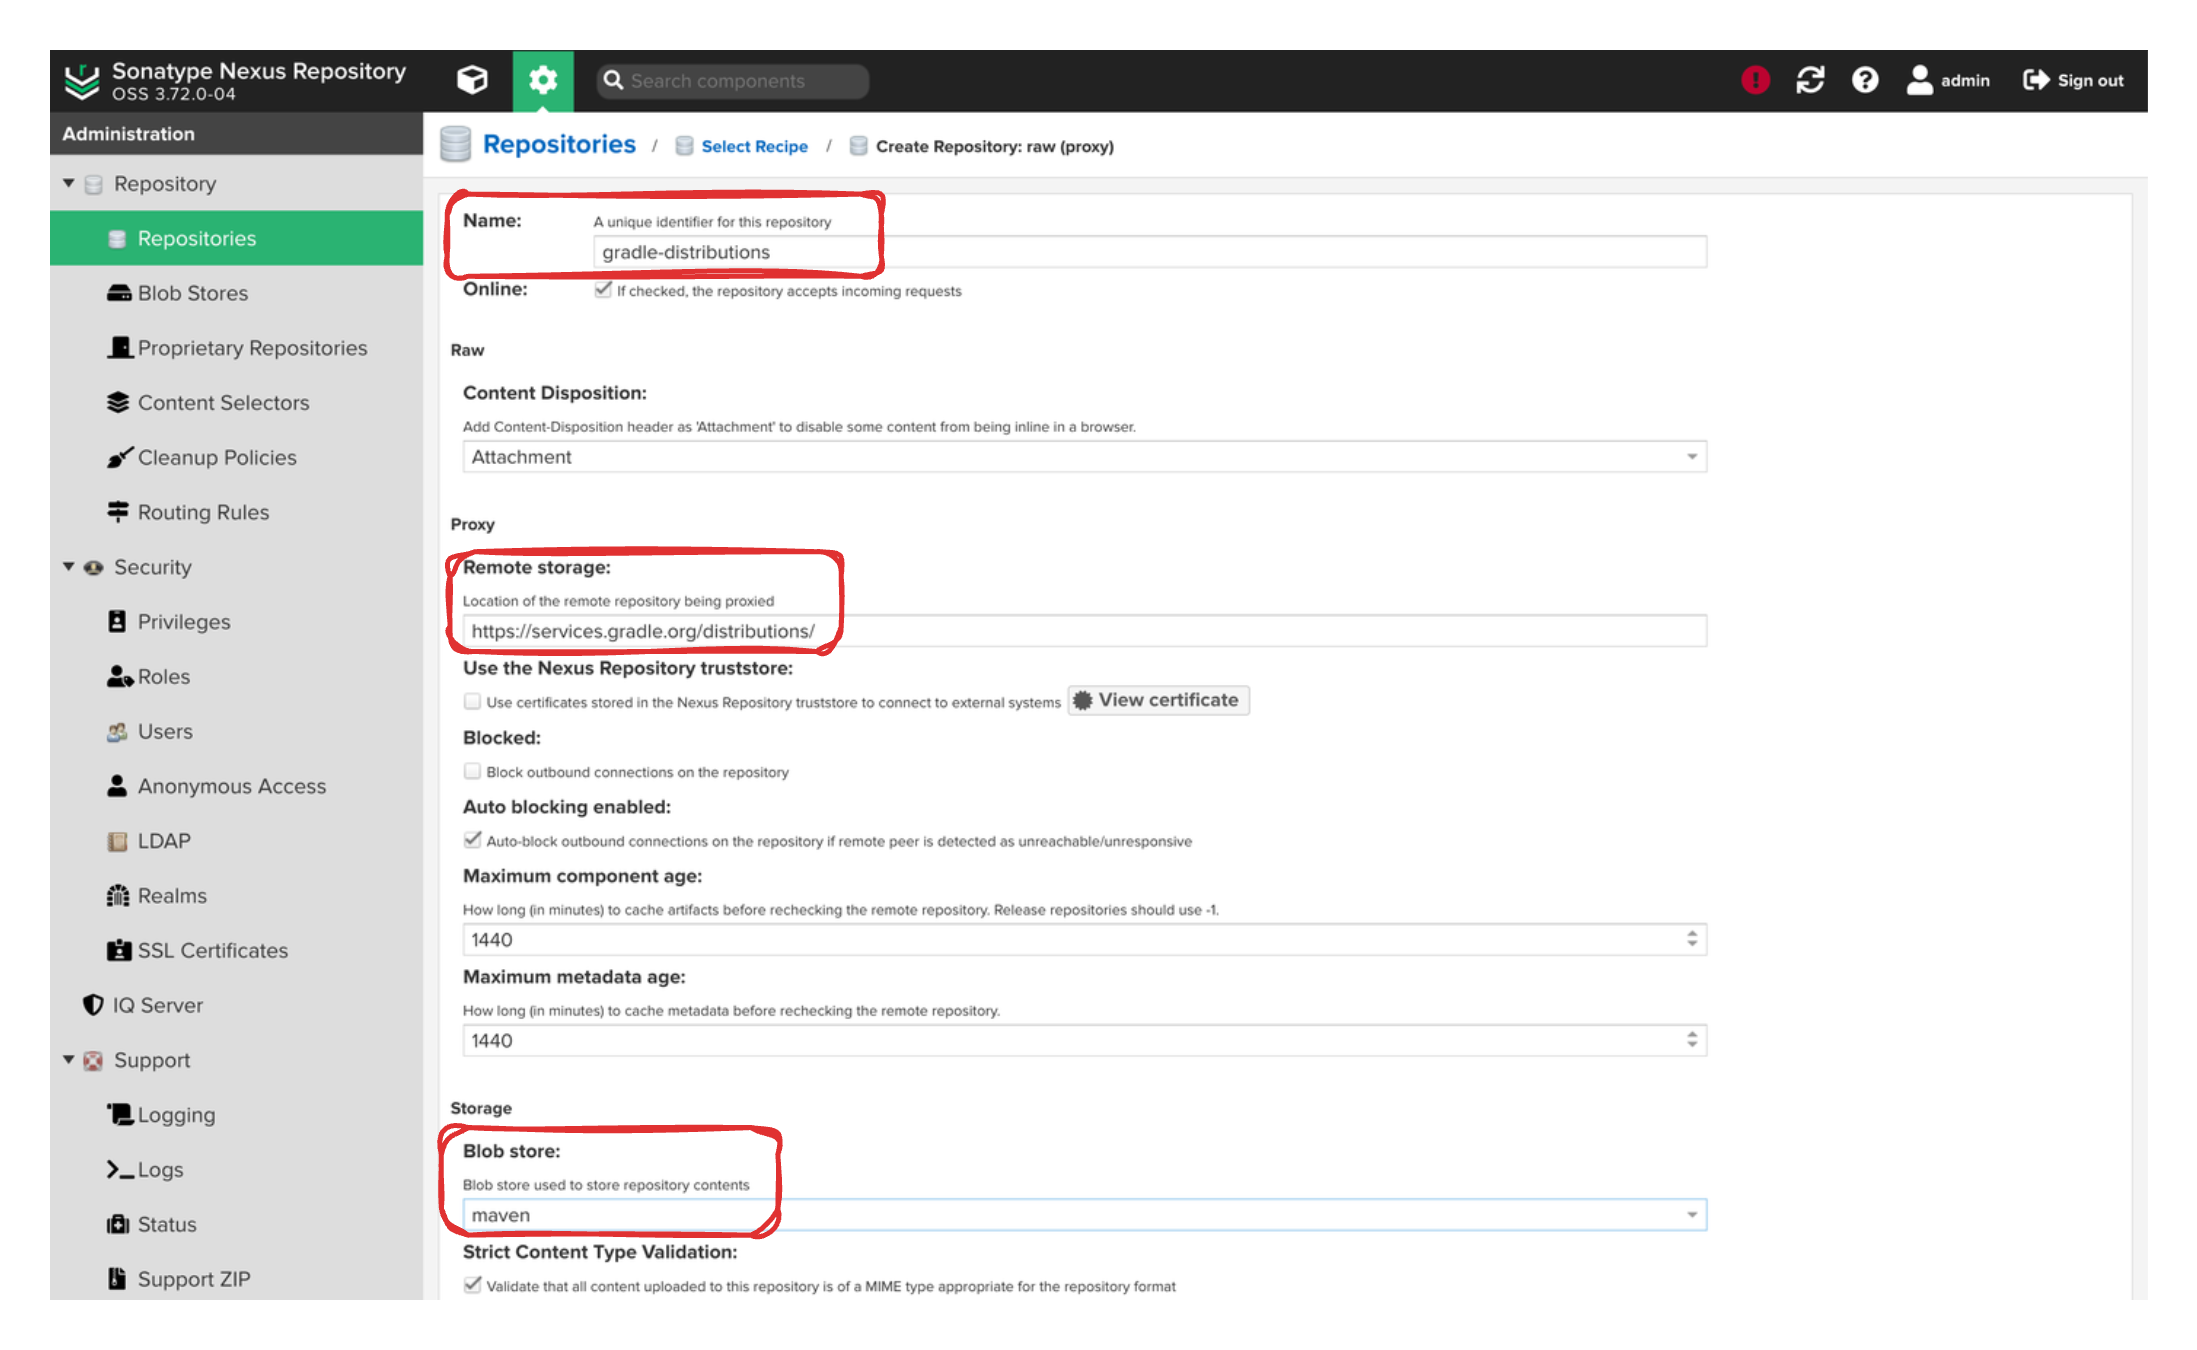Open the Content Disposition dropdown

1084,457
